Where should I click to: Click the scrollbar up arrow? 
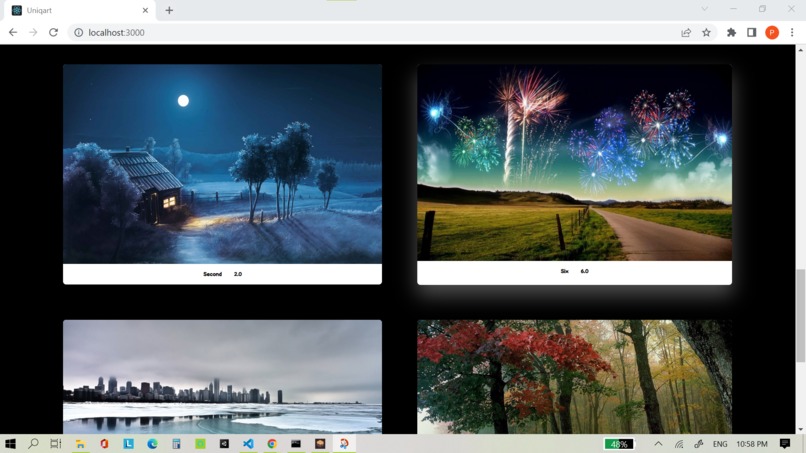click(800, 50)
